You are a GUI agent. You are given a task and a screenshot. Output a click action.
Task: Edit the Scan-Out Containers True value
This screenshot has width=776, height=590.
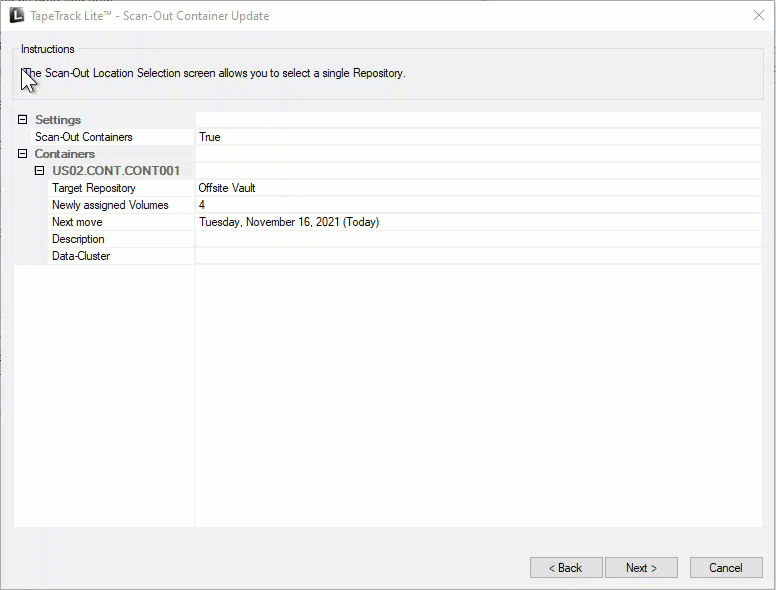pyautogui.click(x=478, y=137)
